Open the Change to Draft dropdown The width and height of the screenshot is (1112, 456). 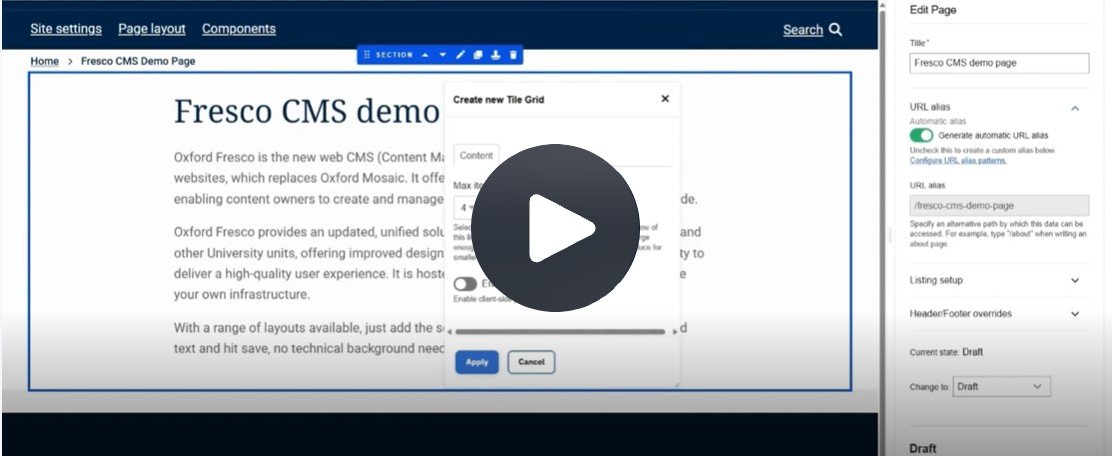(x=1001, y=387)
